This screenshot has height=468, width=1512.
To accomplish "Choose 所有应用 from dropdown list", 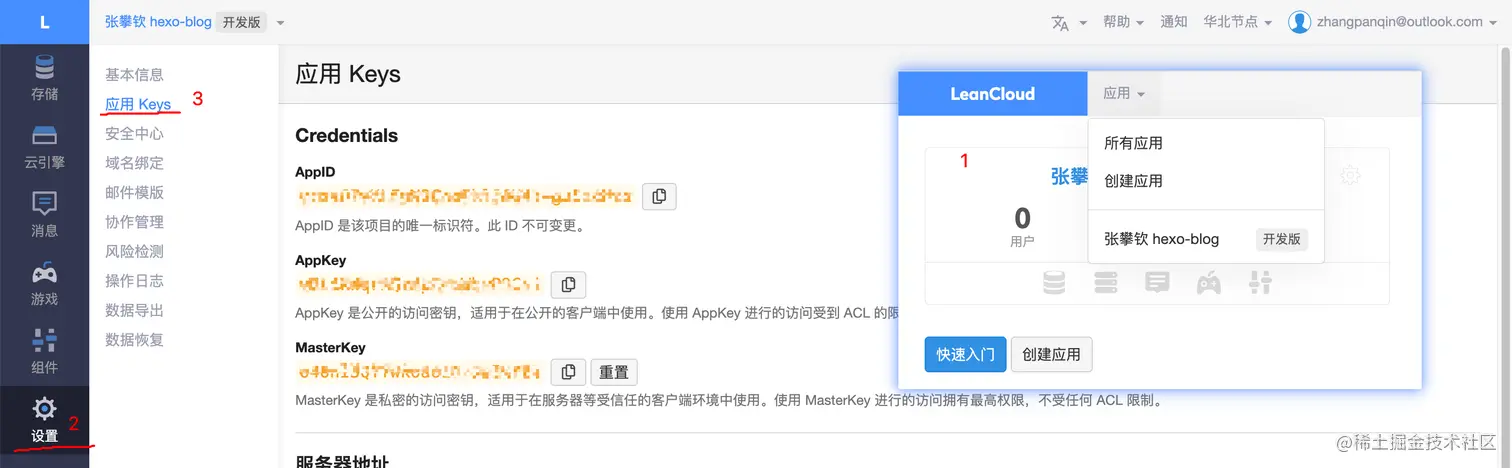I will pos(1205,143).
